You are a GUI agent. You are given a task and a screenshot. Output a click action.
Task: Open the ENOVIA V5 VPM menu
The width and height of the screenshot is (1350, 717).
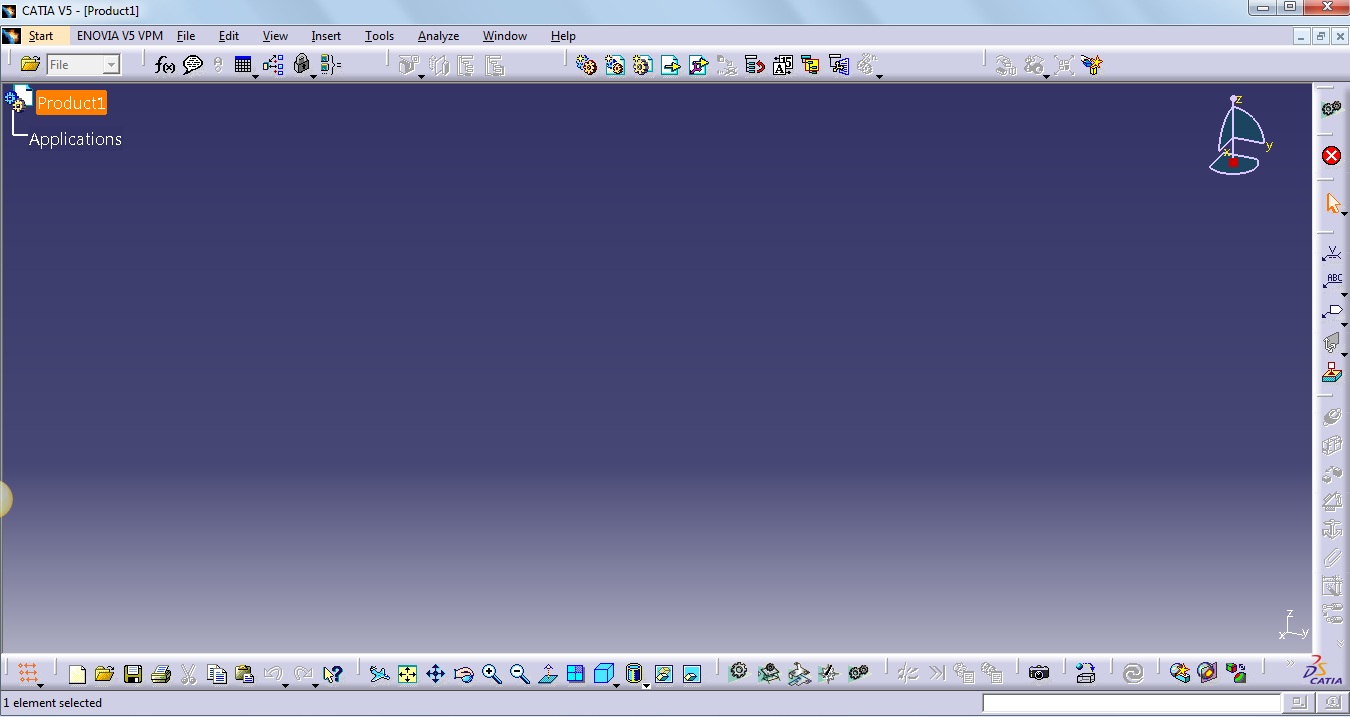120,36
